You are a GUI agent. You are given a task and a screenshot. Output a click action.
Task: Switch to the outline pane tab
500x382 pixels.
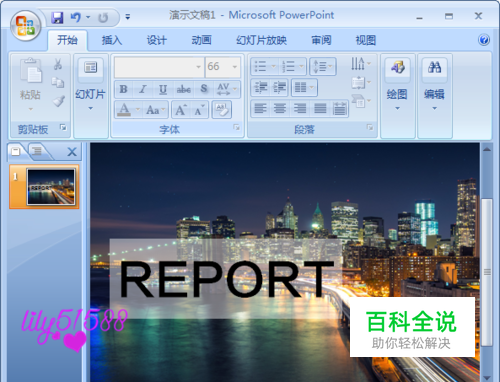pos(38,151)
